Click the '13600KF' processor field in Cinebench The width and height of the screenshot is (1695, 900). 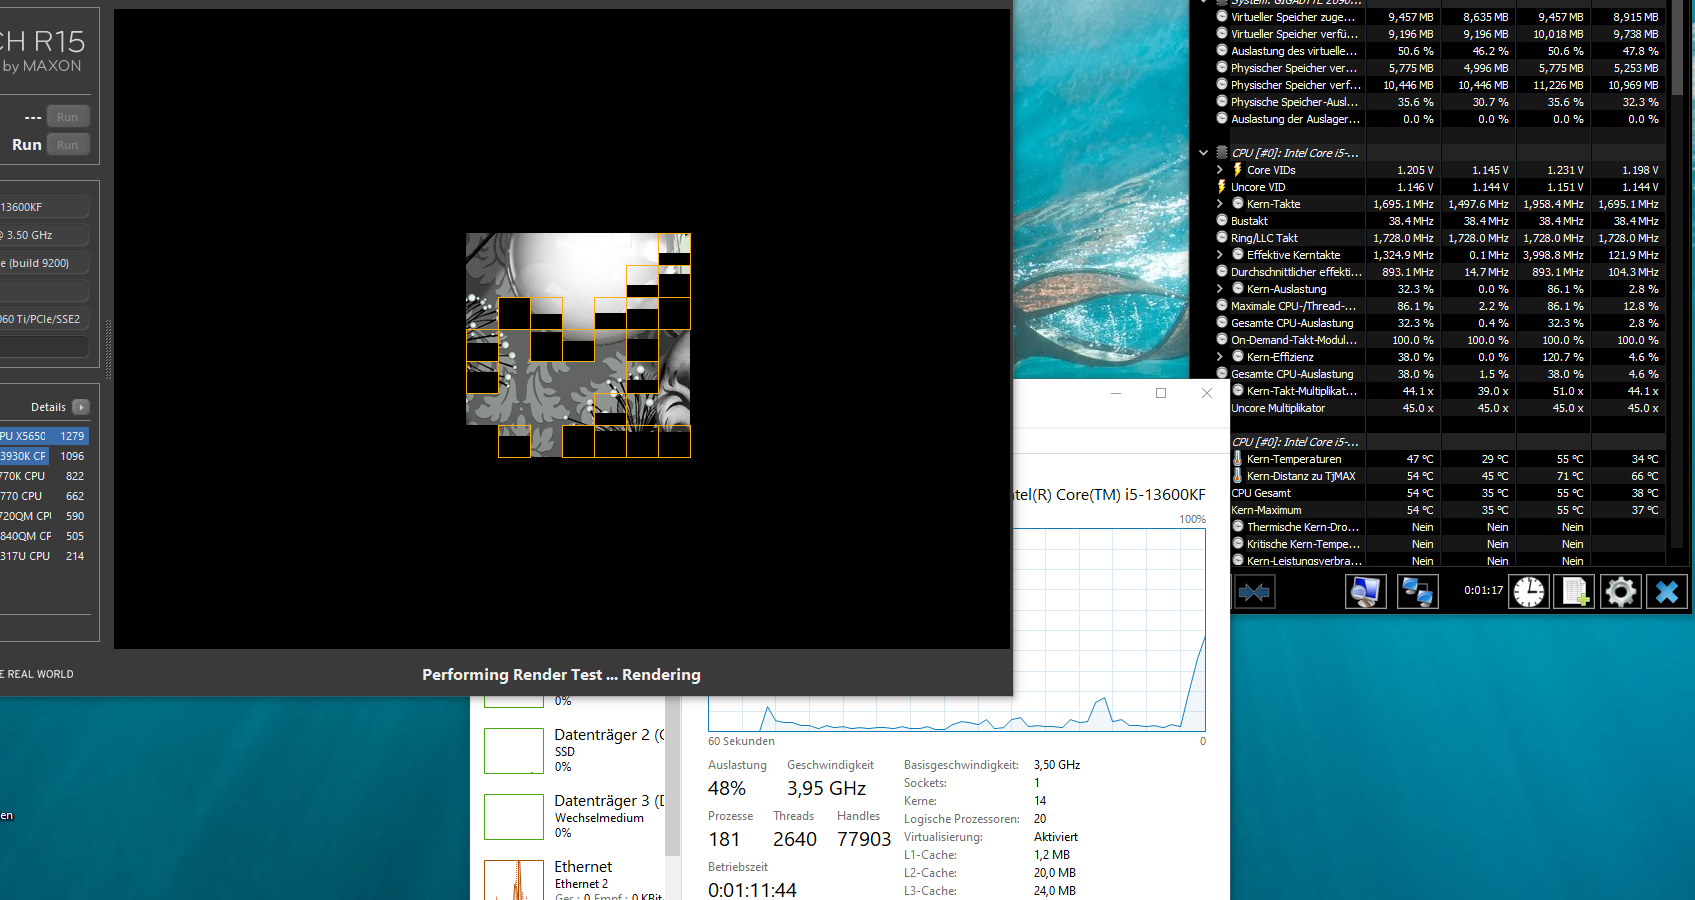point(44,207)
